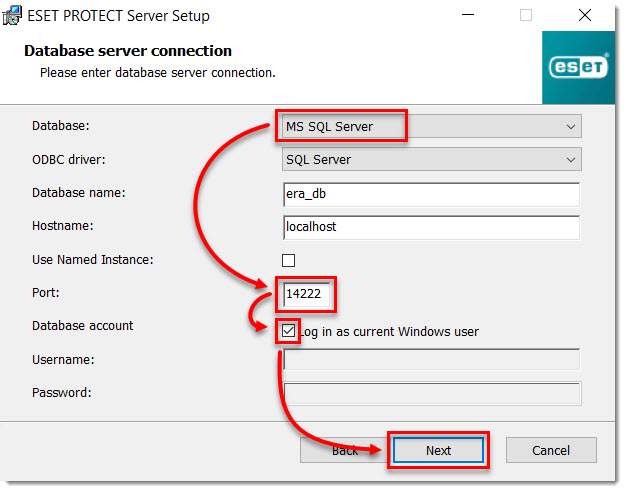Enable the Use Named Instance checkbox
This screenshot has height=491, width=625.
click(289, 261)
